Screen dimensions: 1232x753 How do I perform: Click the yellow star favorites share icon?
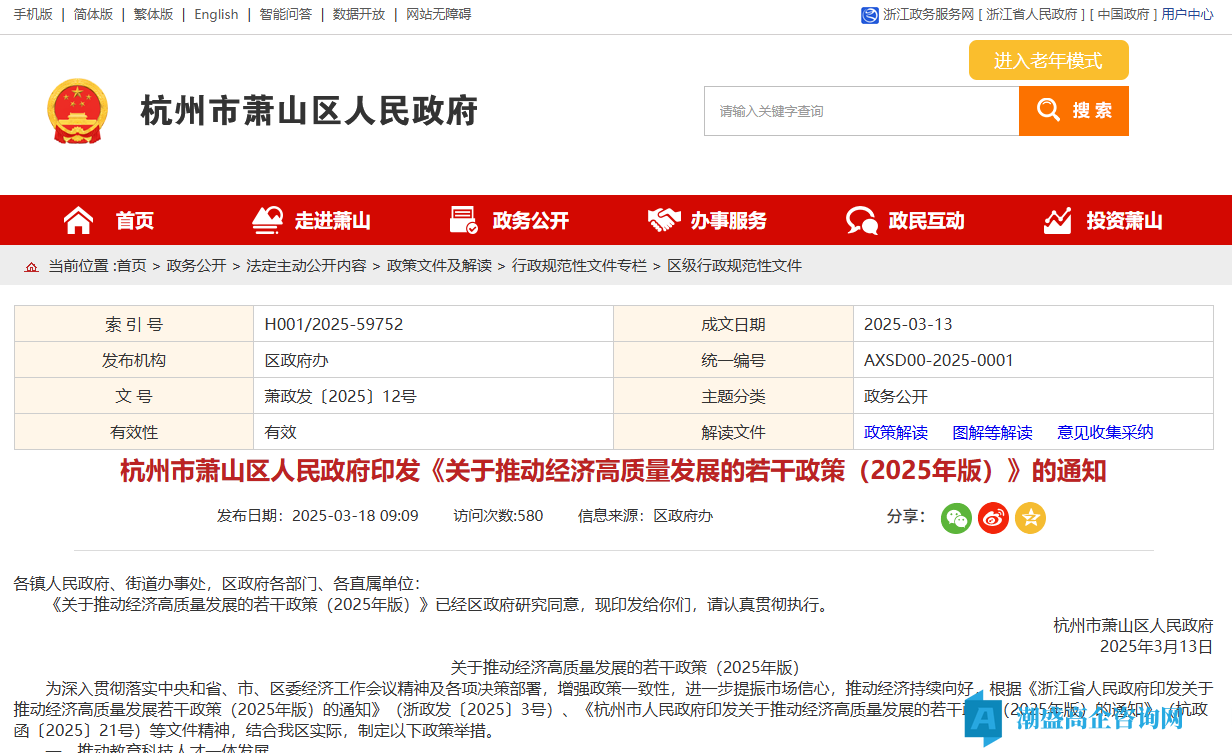pos(1030,518)
